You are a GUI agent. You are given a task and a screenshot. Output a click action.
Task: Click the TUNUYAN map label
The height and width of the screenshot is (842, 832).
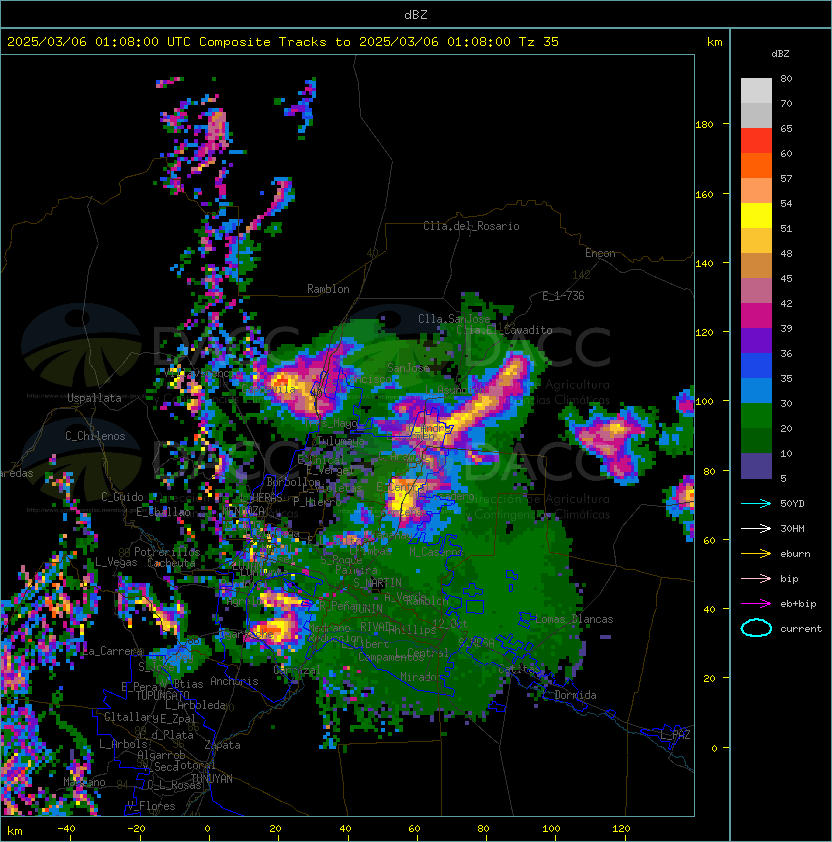pos(212,778)
